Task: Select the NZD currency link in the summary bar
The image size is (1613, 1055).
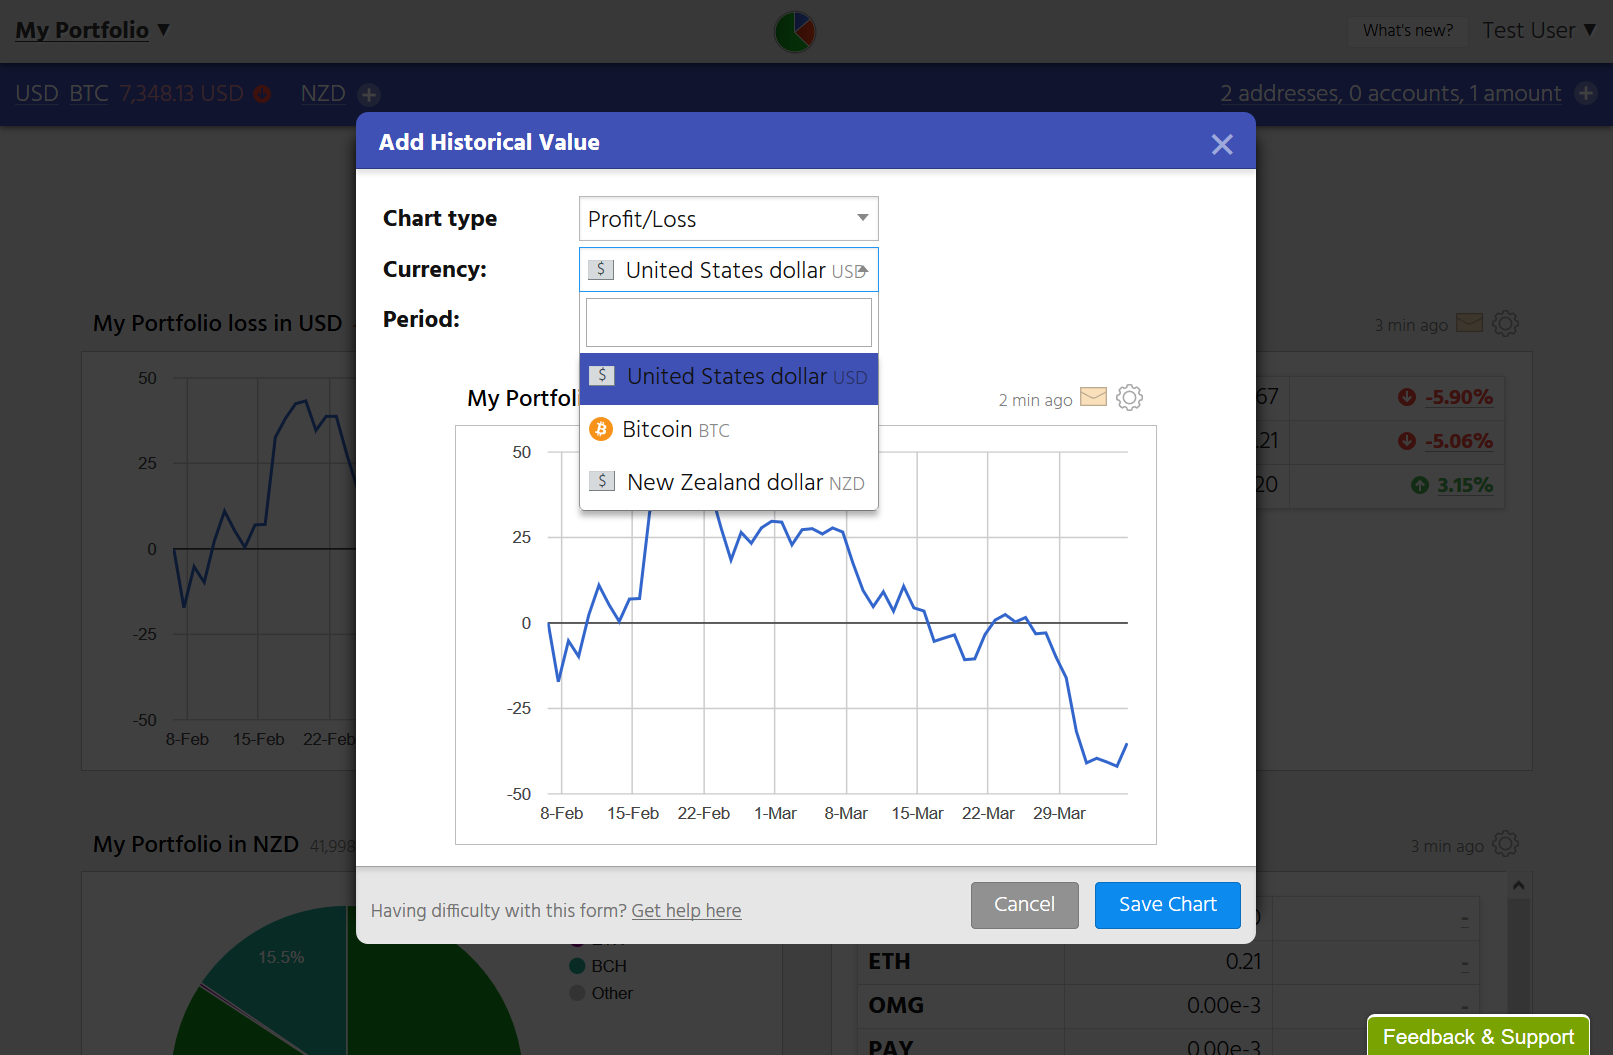Action: [x=323, y=94]
